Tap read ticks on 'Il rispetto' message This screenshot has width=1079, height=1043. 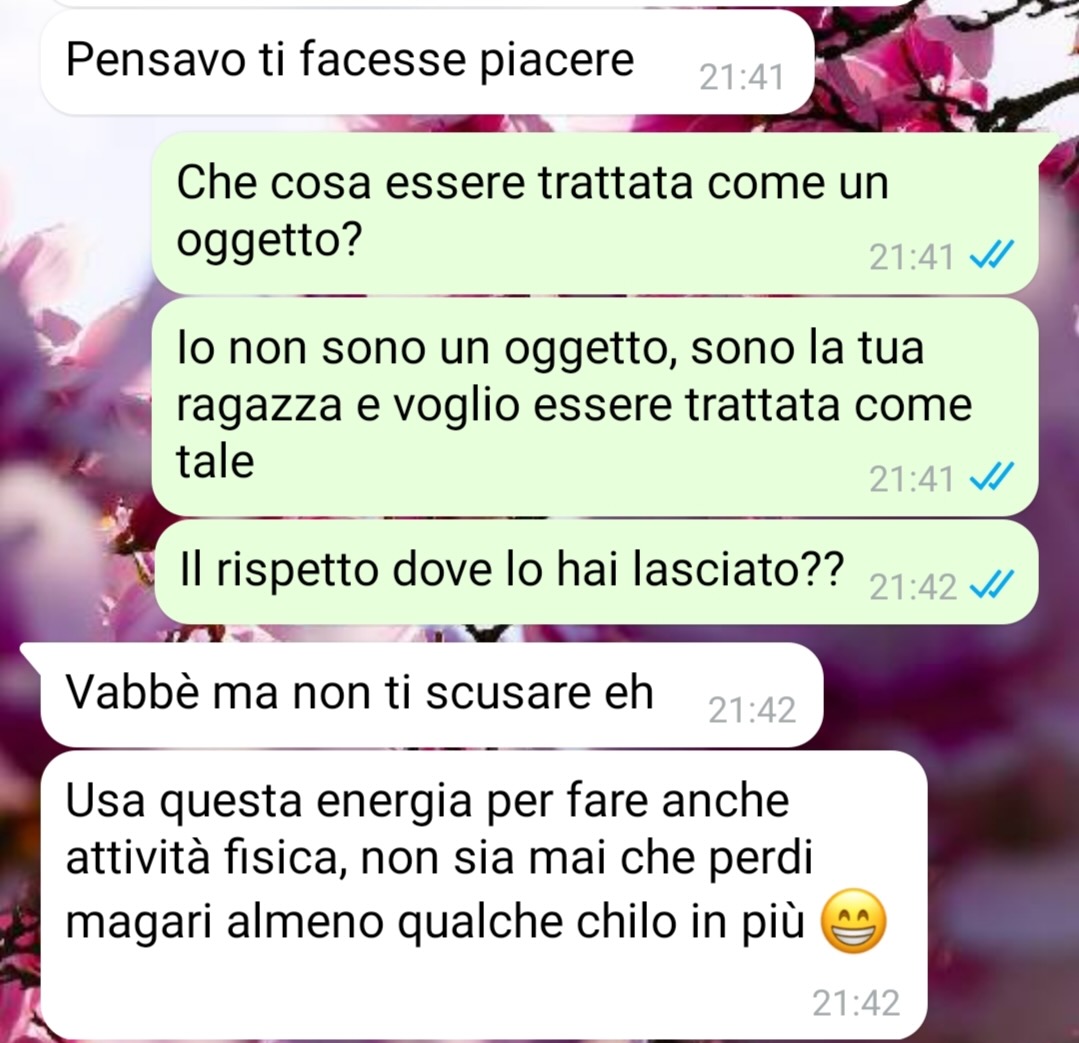pos(991,587)
